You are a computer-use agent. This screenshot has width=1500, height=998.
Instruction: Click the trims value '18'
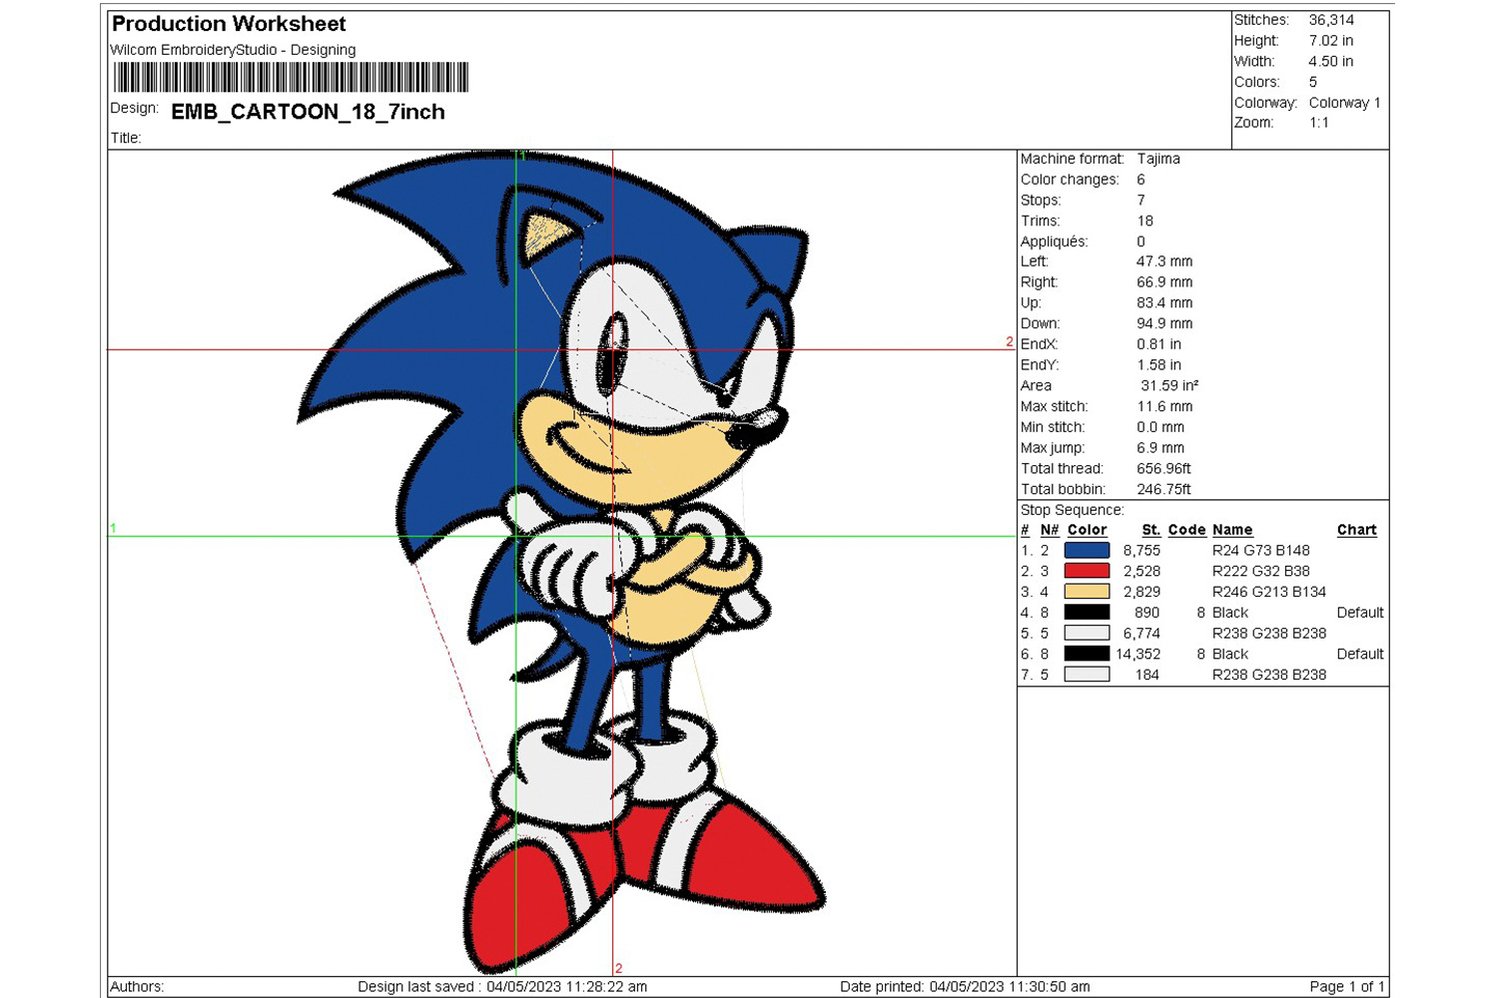click(1145, 221)
